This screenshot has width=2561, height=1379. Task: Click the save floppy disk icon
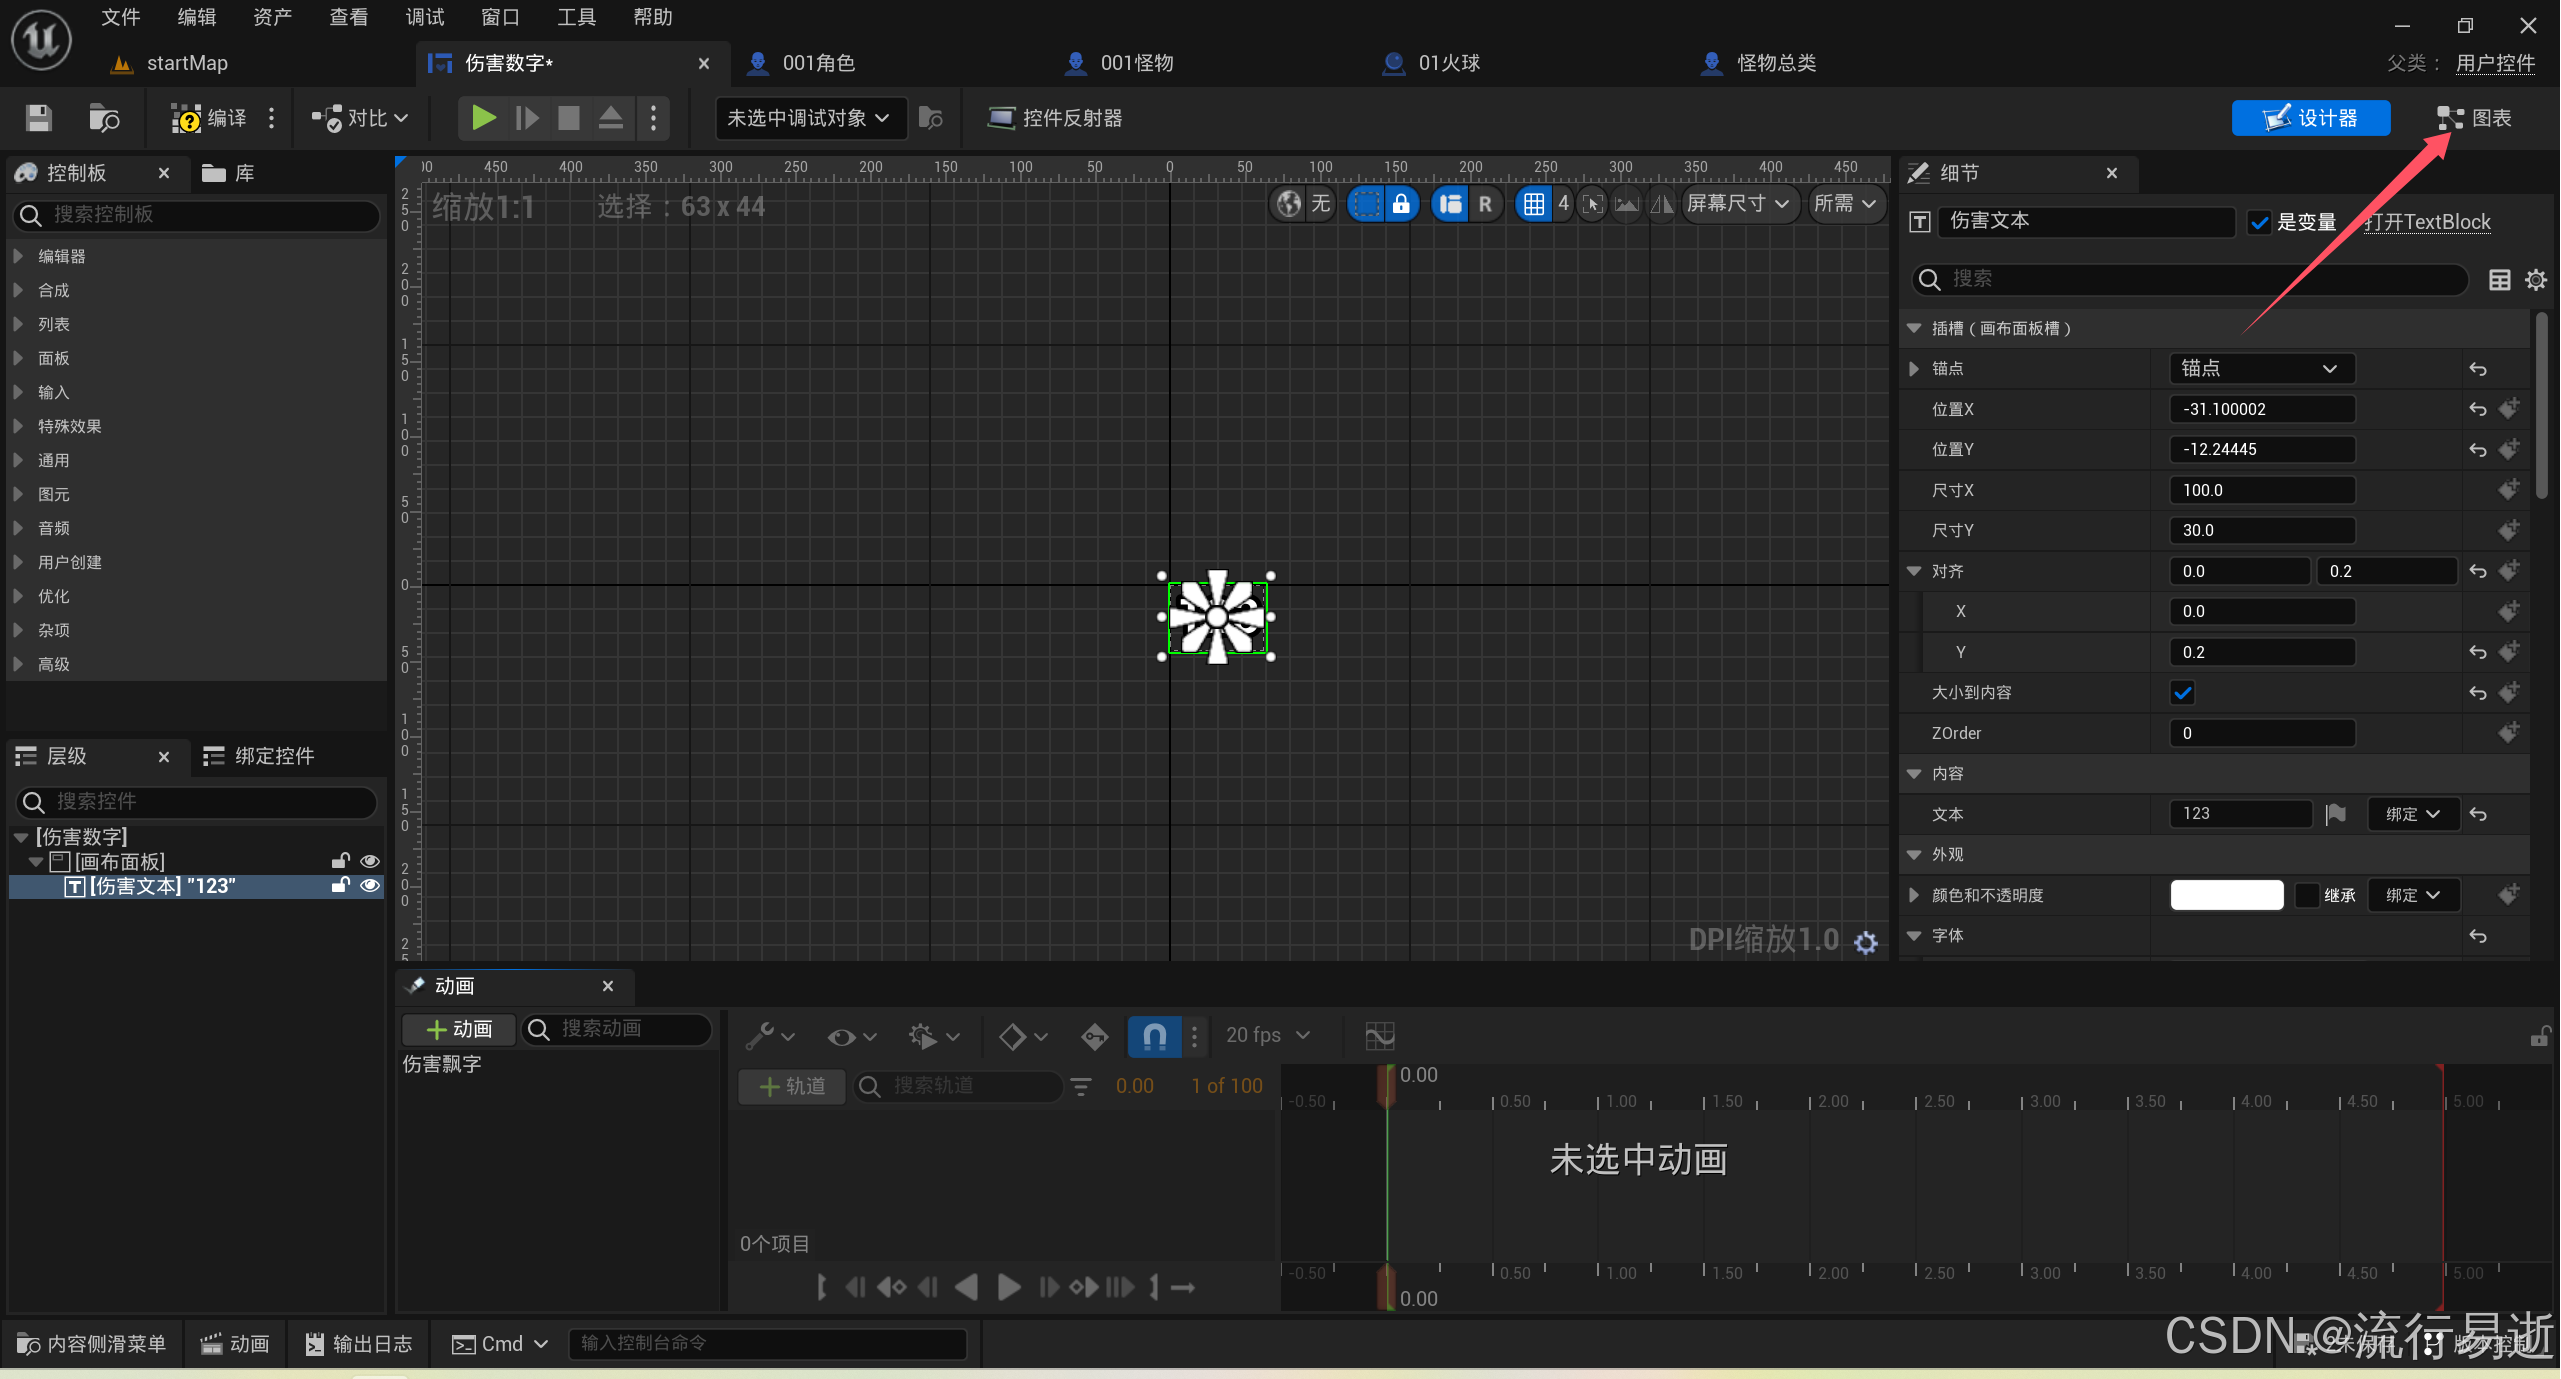coord(39,118)
